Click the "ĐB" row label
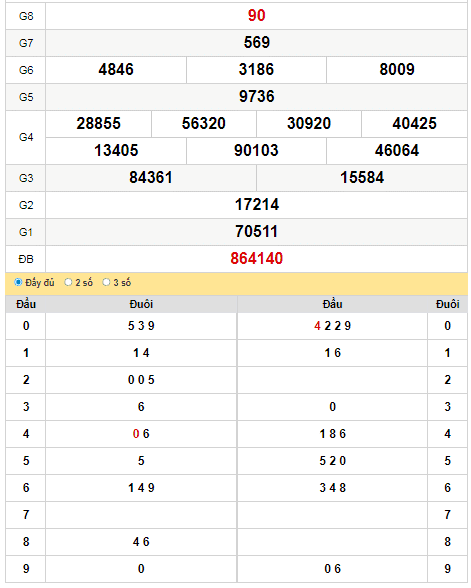471x588 pixels. [x=26, y=259]
